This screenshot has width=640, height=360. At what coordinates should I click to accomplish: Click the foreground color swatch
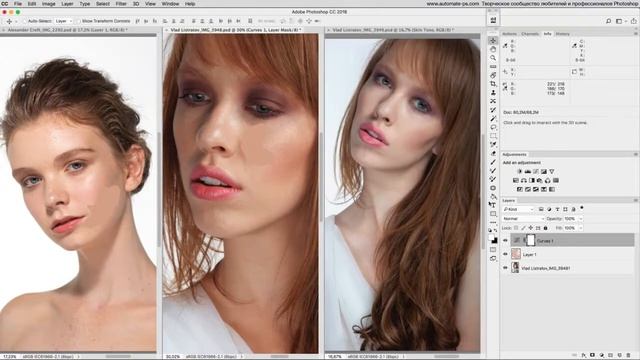tap(492, 239)
